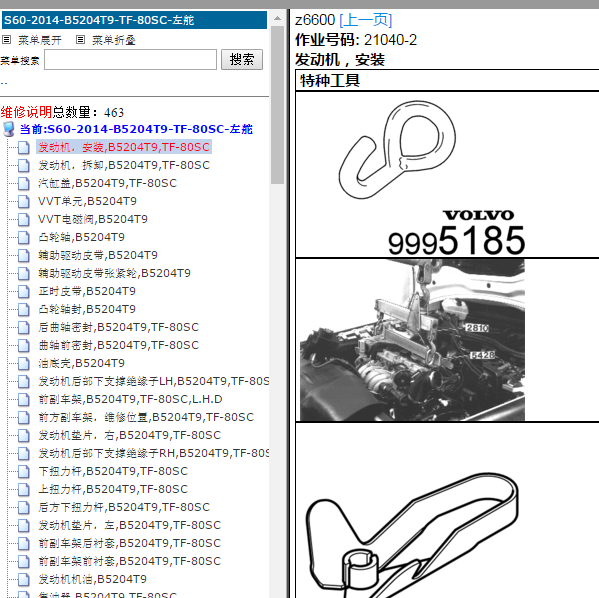Click the search input field next to 菜单搜索

coord(131,59)
